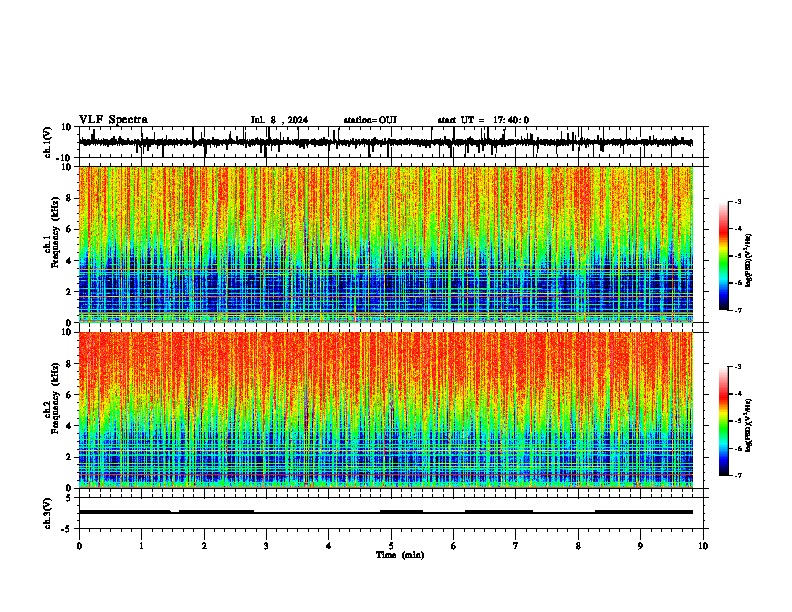Click the "0" tick on the Time axis

79,546
